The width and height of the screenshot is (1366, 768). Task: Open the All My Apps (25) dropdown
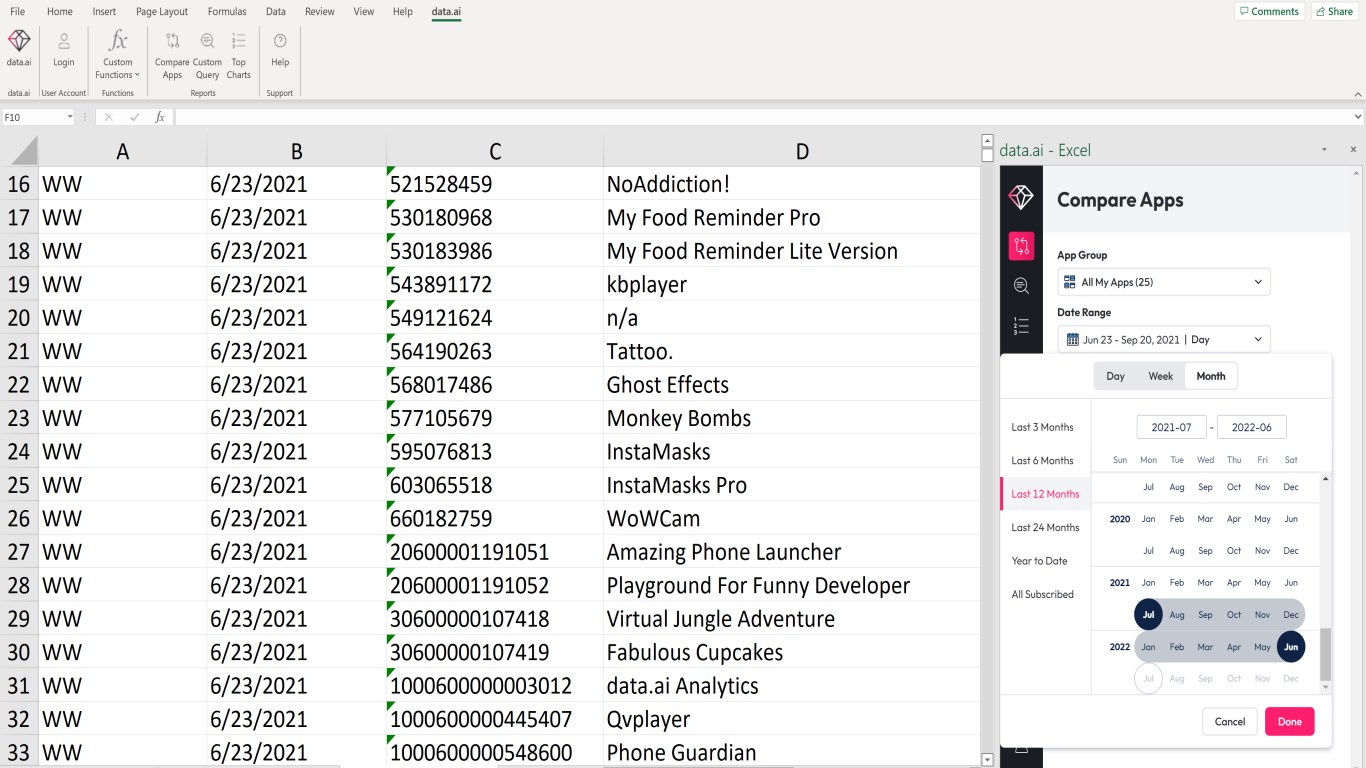(x=1163, y=282)
